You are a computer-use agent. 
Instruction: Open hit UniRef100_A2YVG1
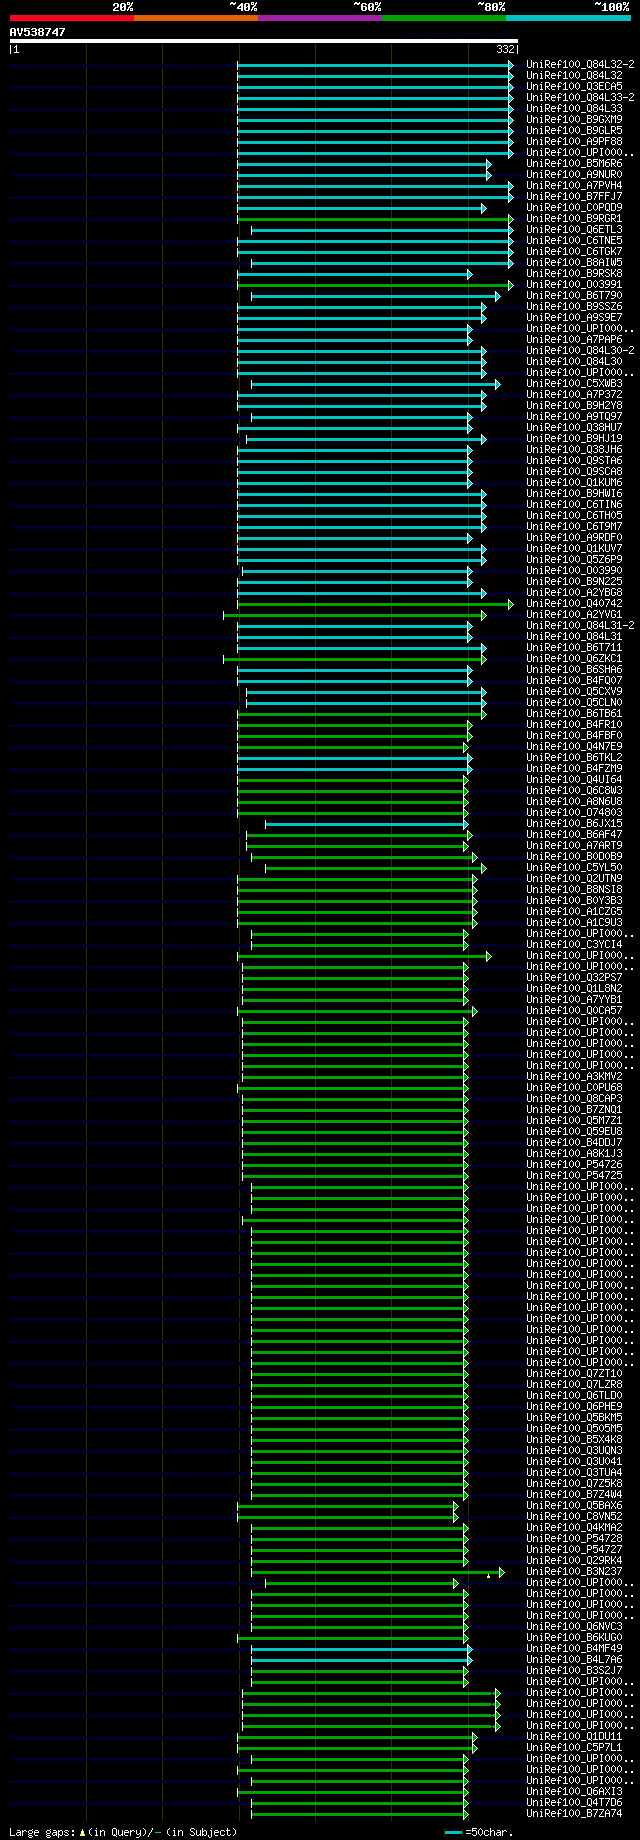574,614
